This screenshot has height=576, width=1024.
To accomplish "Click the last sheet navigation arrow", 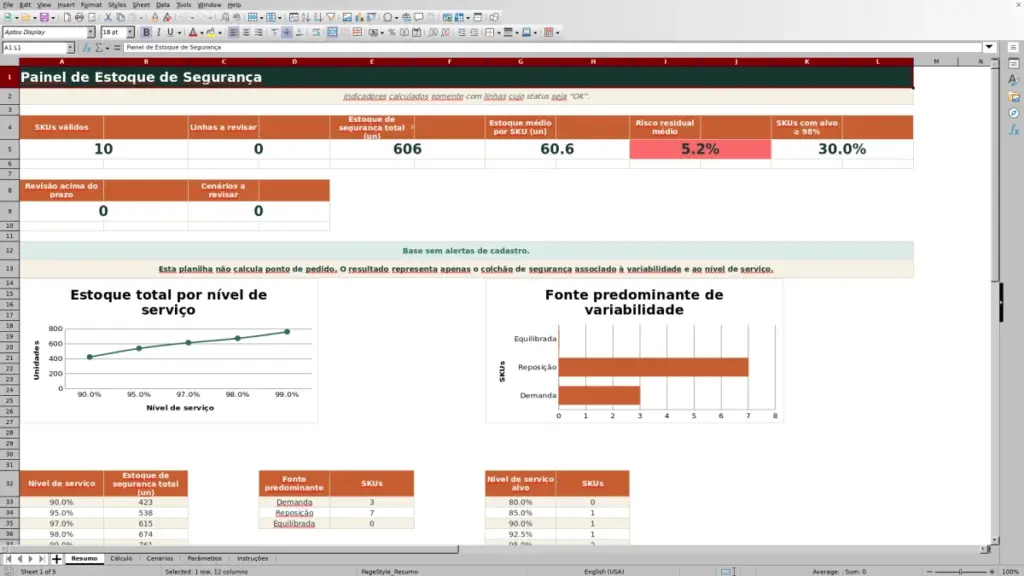I will click(41, 559).
